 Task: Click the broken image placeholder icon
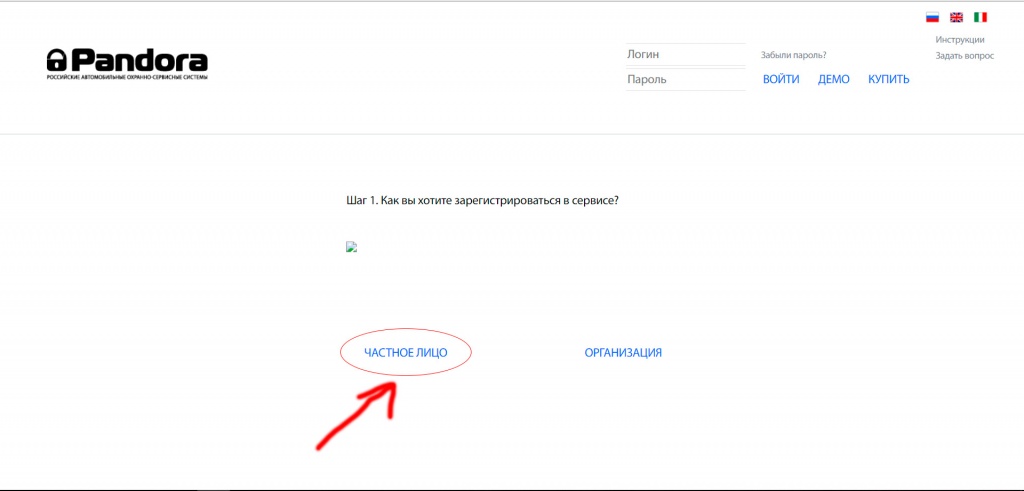(x=351, y=247)
